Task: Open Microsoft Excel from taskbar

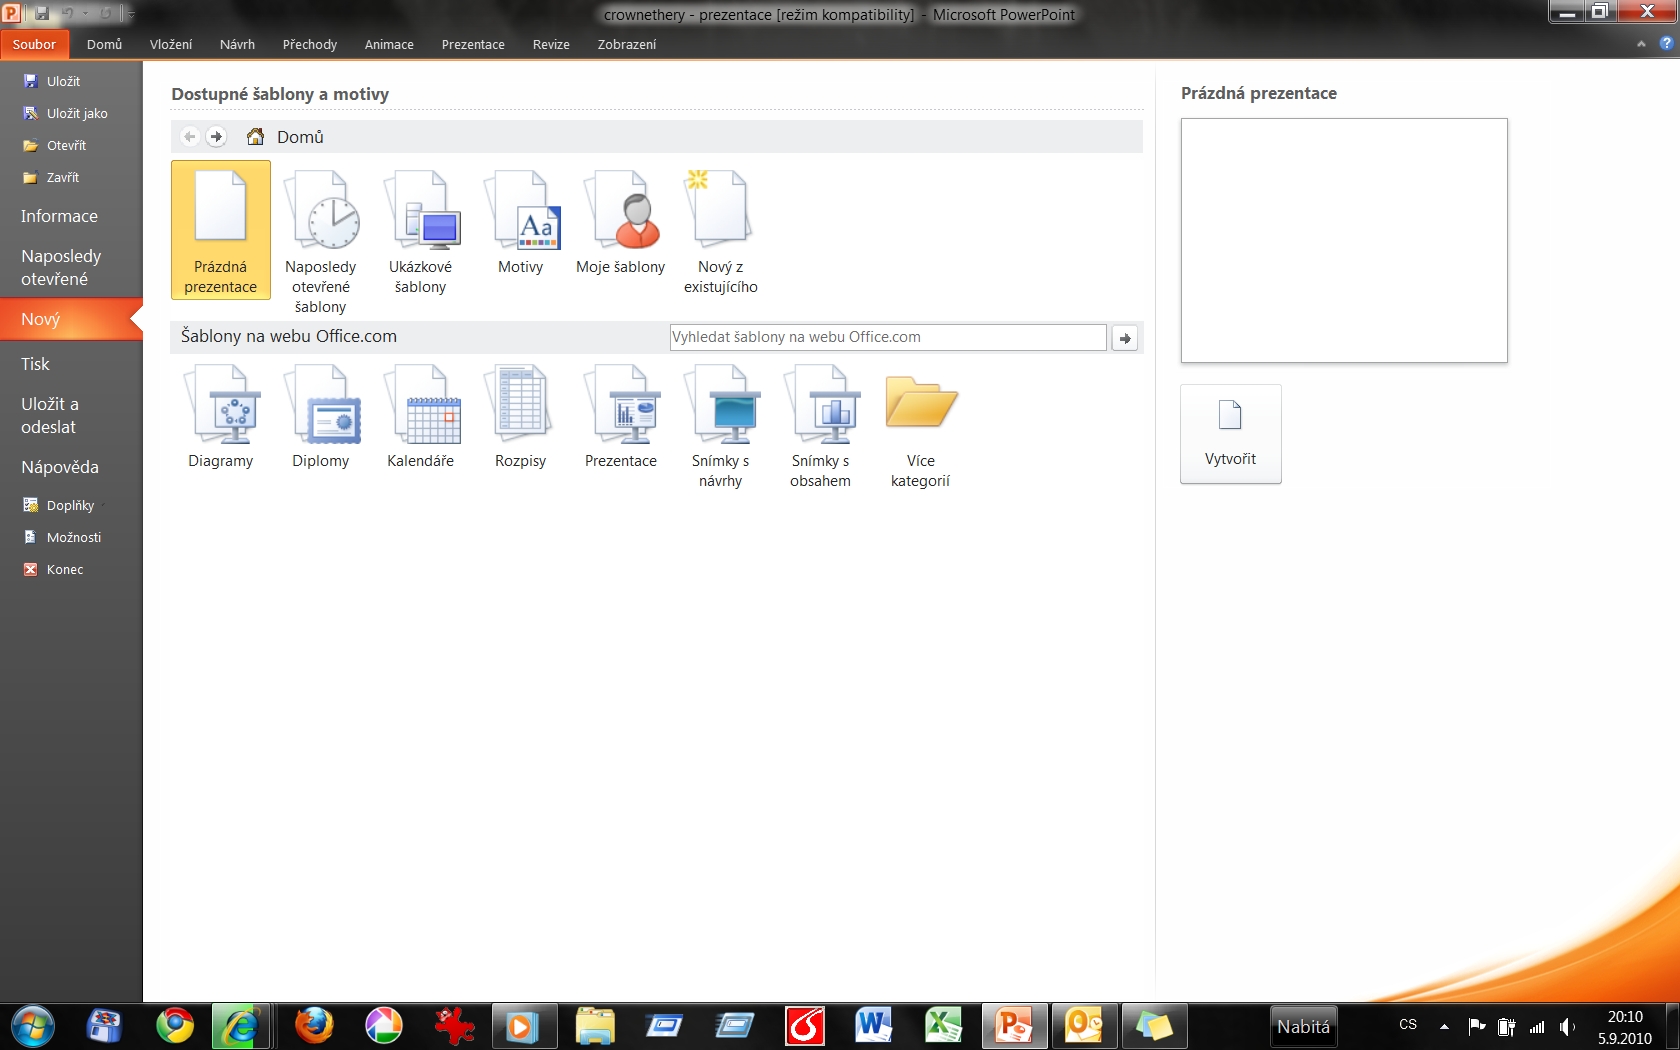Action: point(943,1026)
